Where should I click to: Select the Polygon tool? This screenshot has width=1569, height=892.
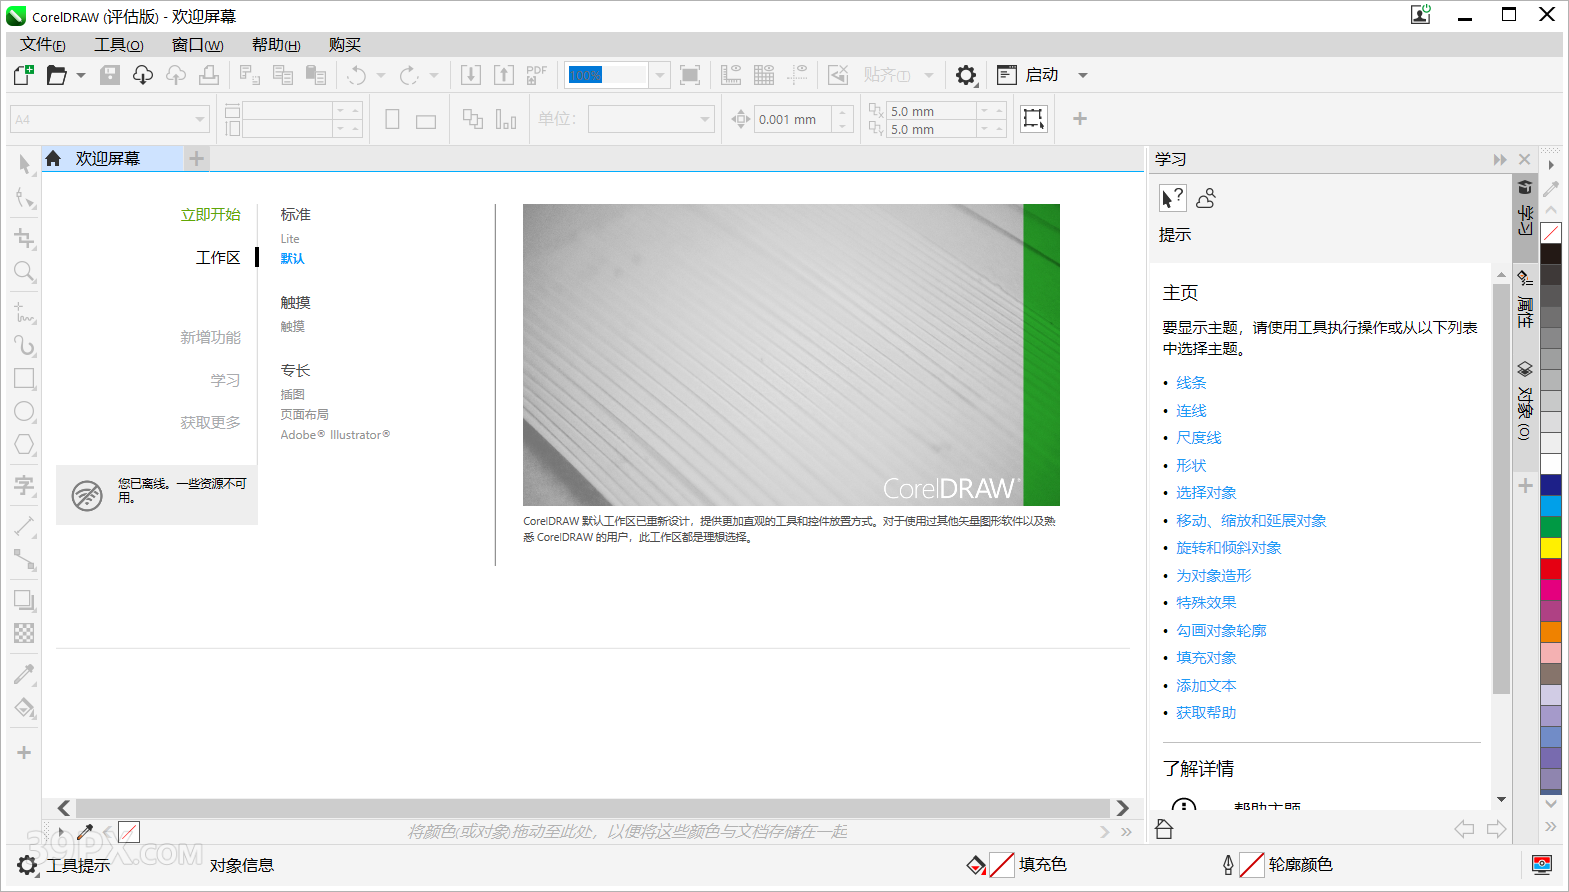tap(25, 445)
